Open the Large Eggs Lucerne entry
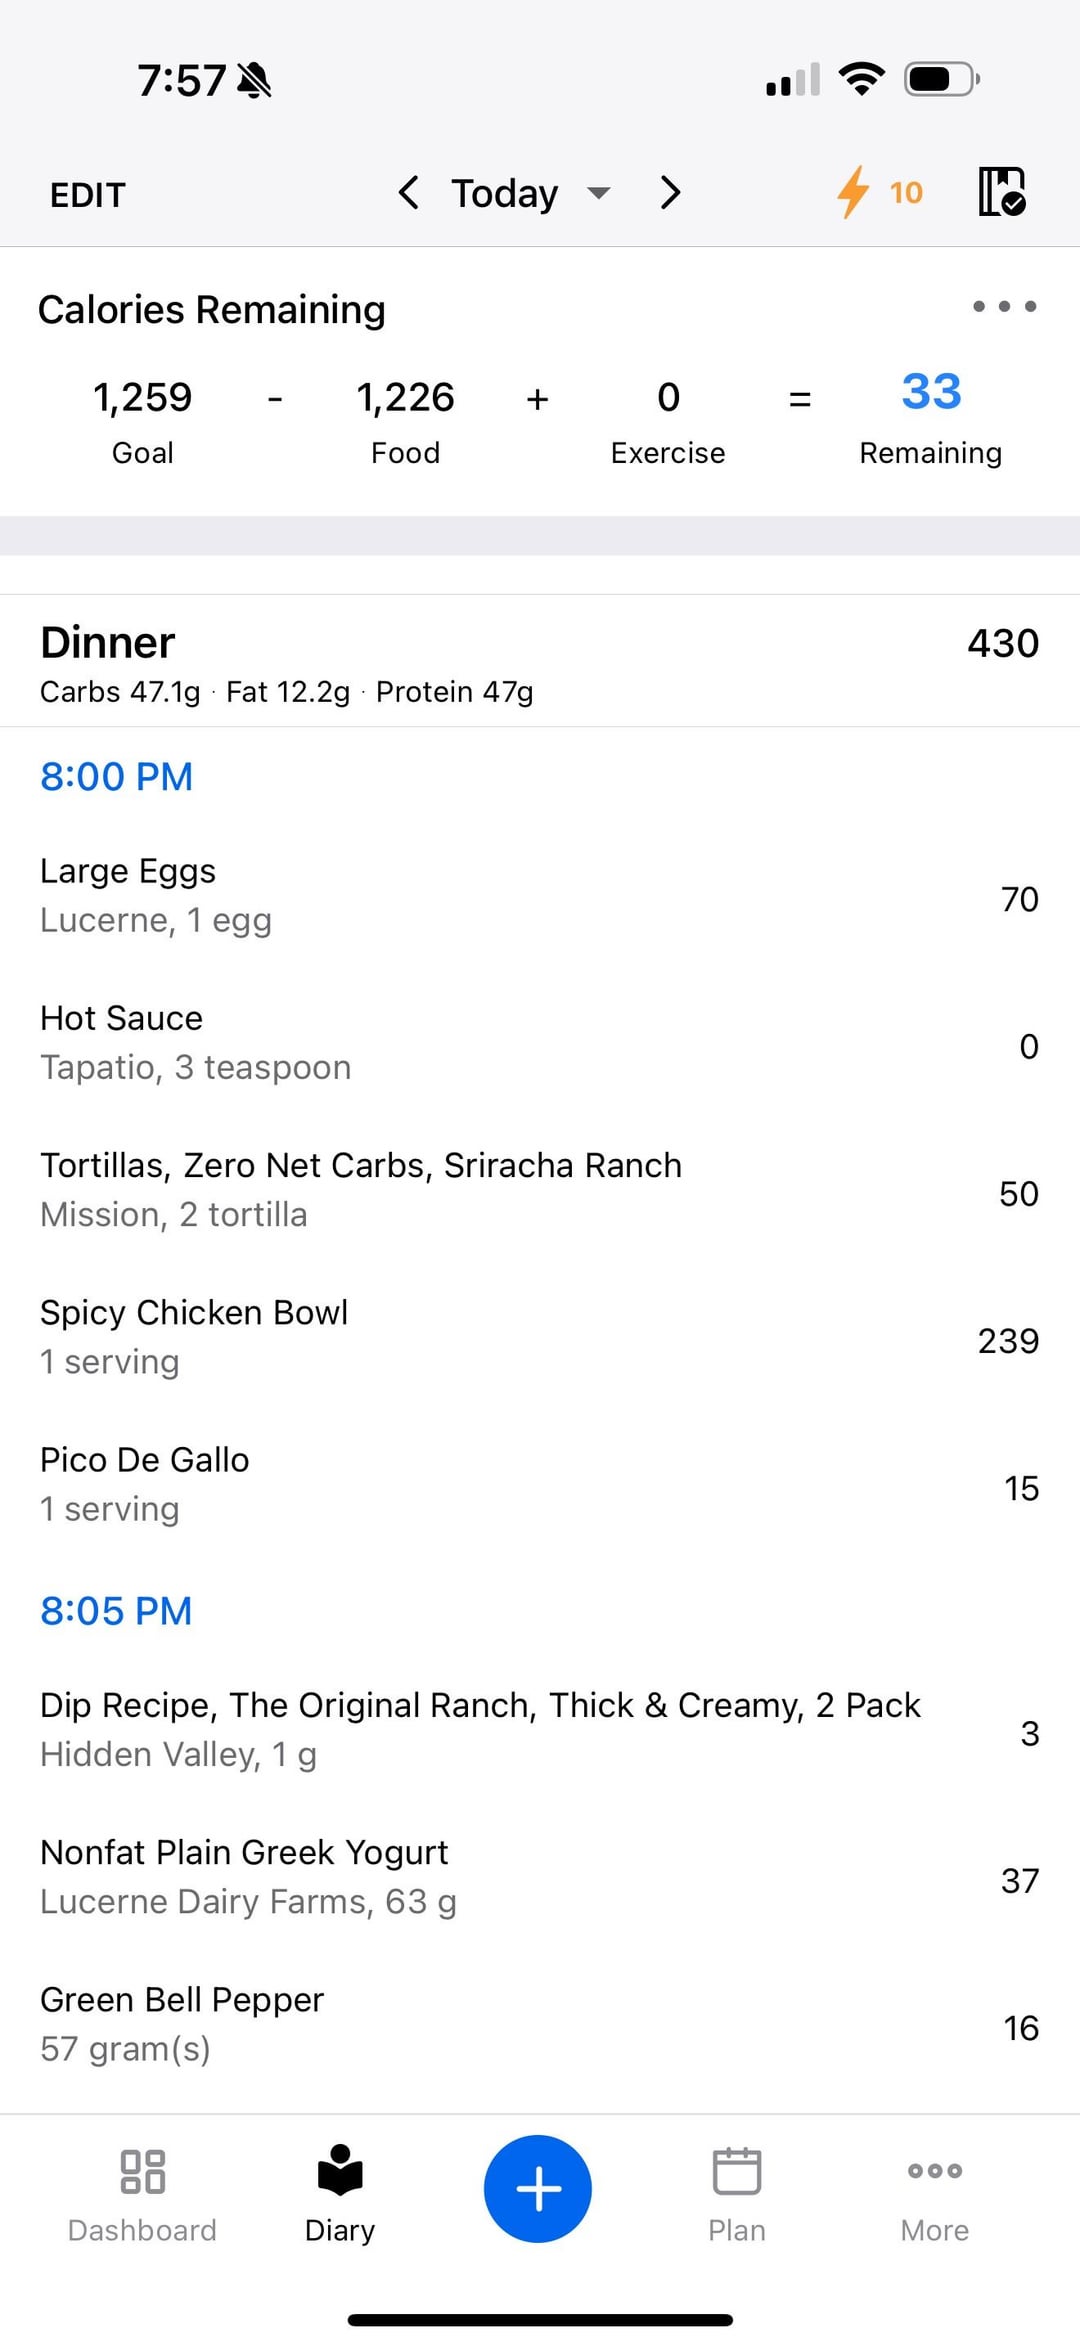 coord(540,896)
